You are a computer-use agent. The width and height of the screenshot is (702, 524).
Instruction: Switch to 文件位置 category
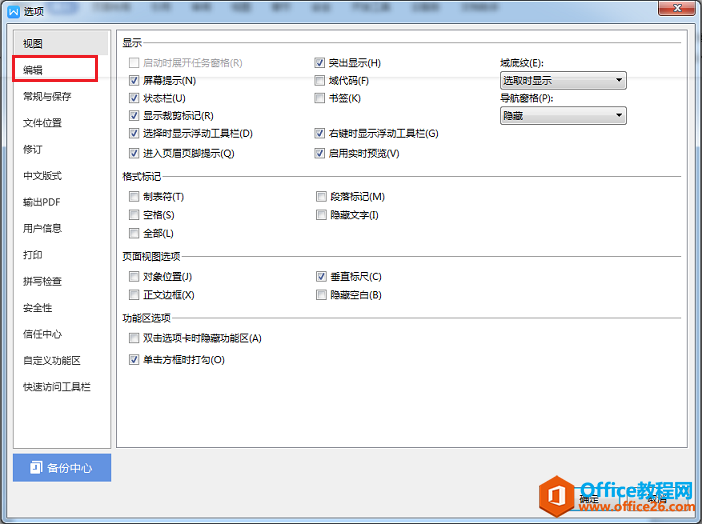click(x=43, y=123)
